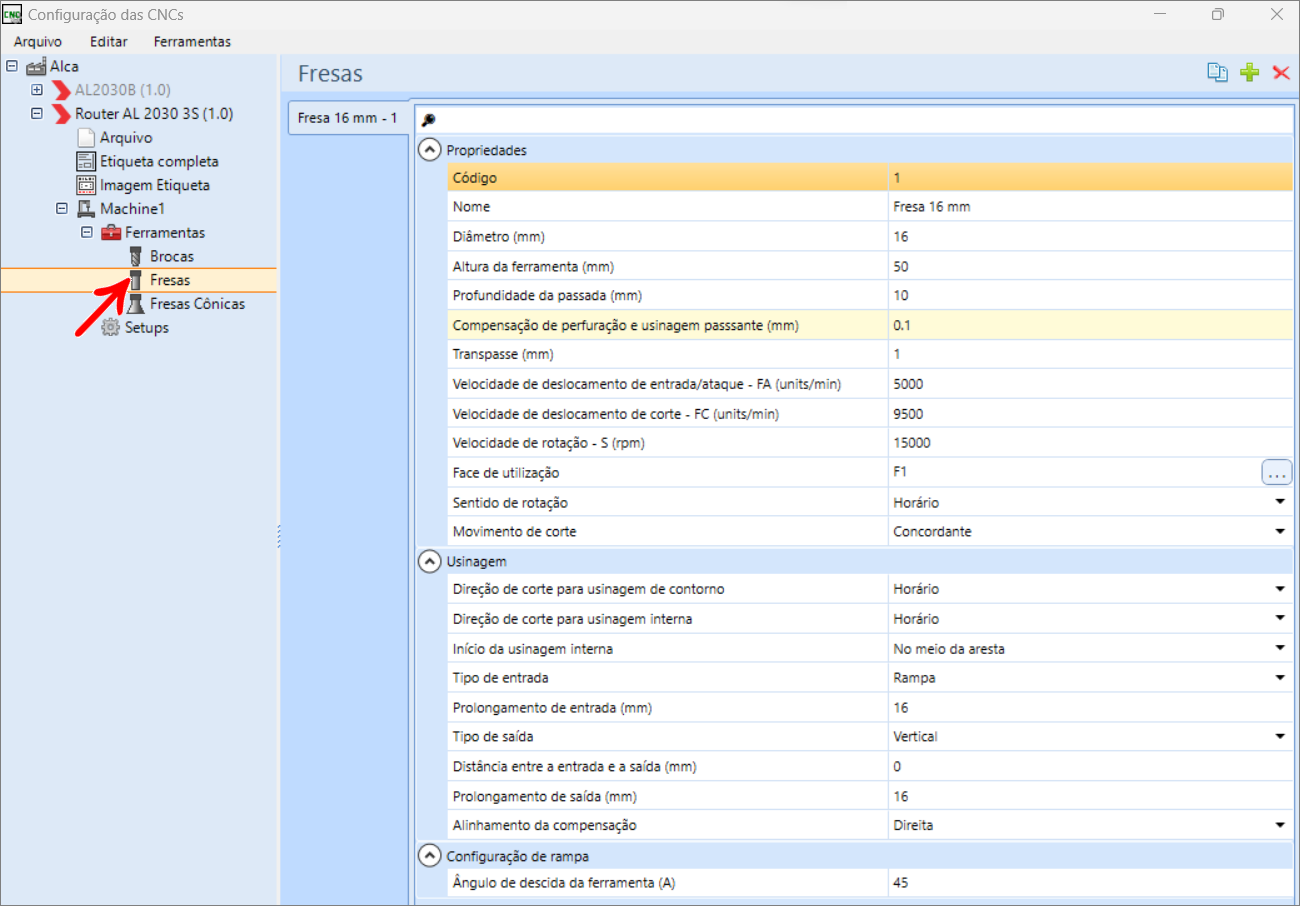
Task: Expand the AL2030B (1.0) node
Action: [37, 90]
